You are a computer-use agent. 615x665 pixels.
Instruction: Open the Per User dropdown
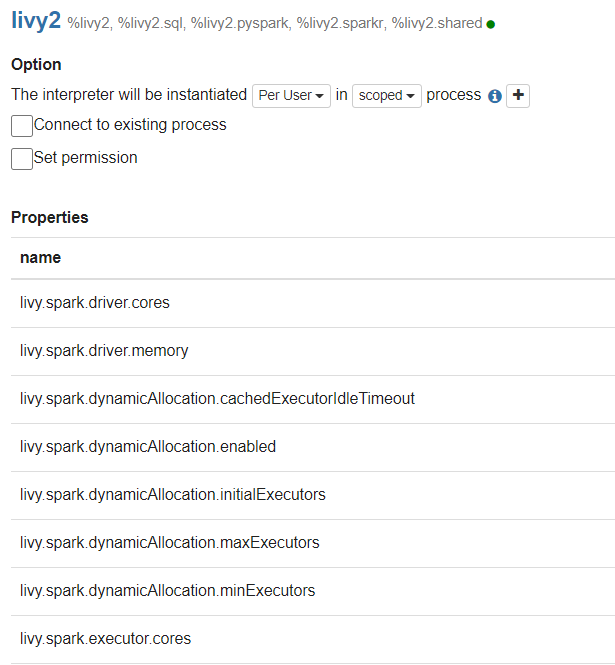[x=291, y=95]
